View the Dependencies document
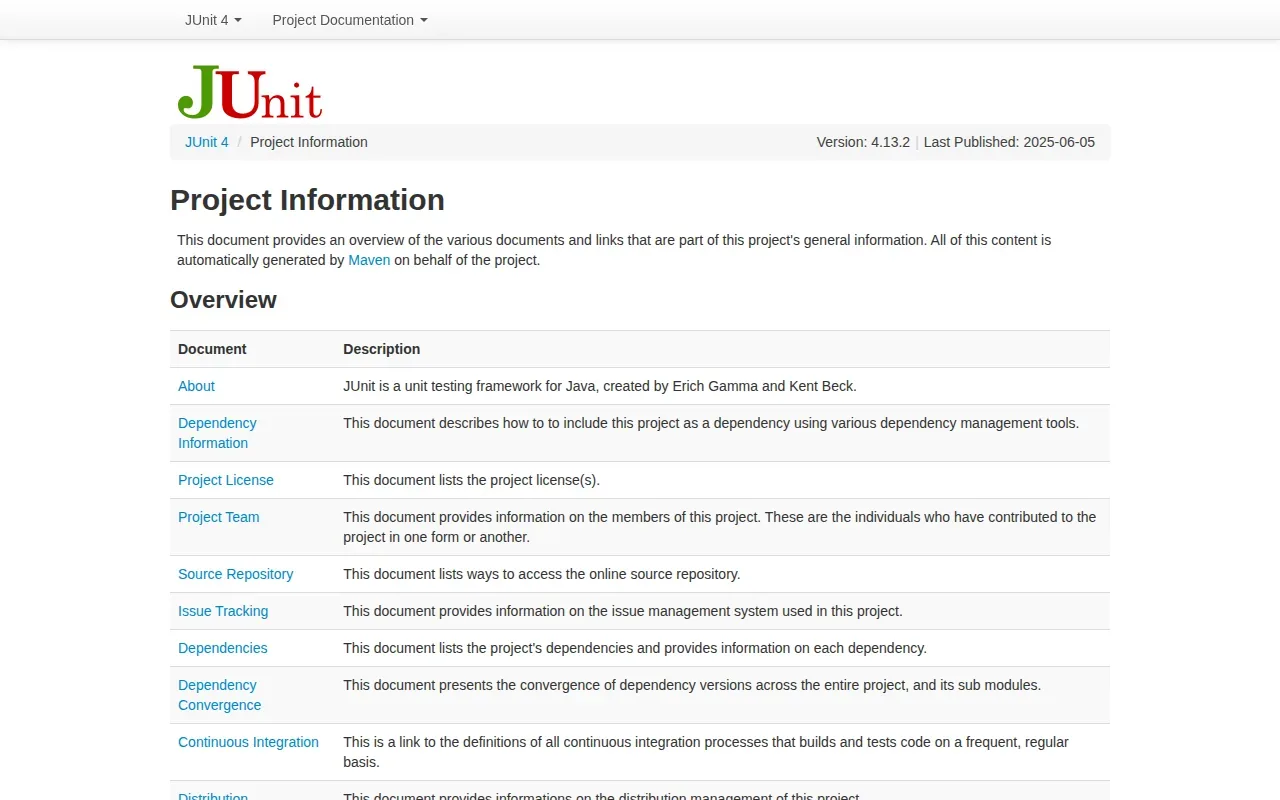 223,648
